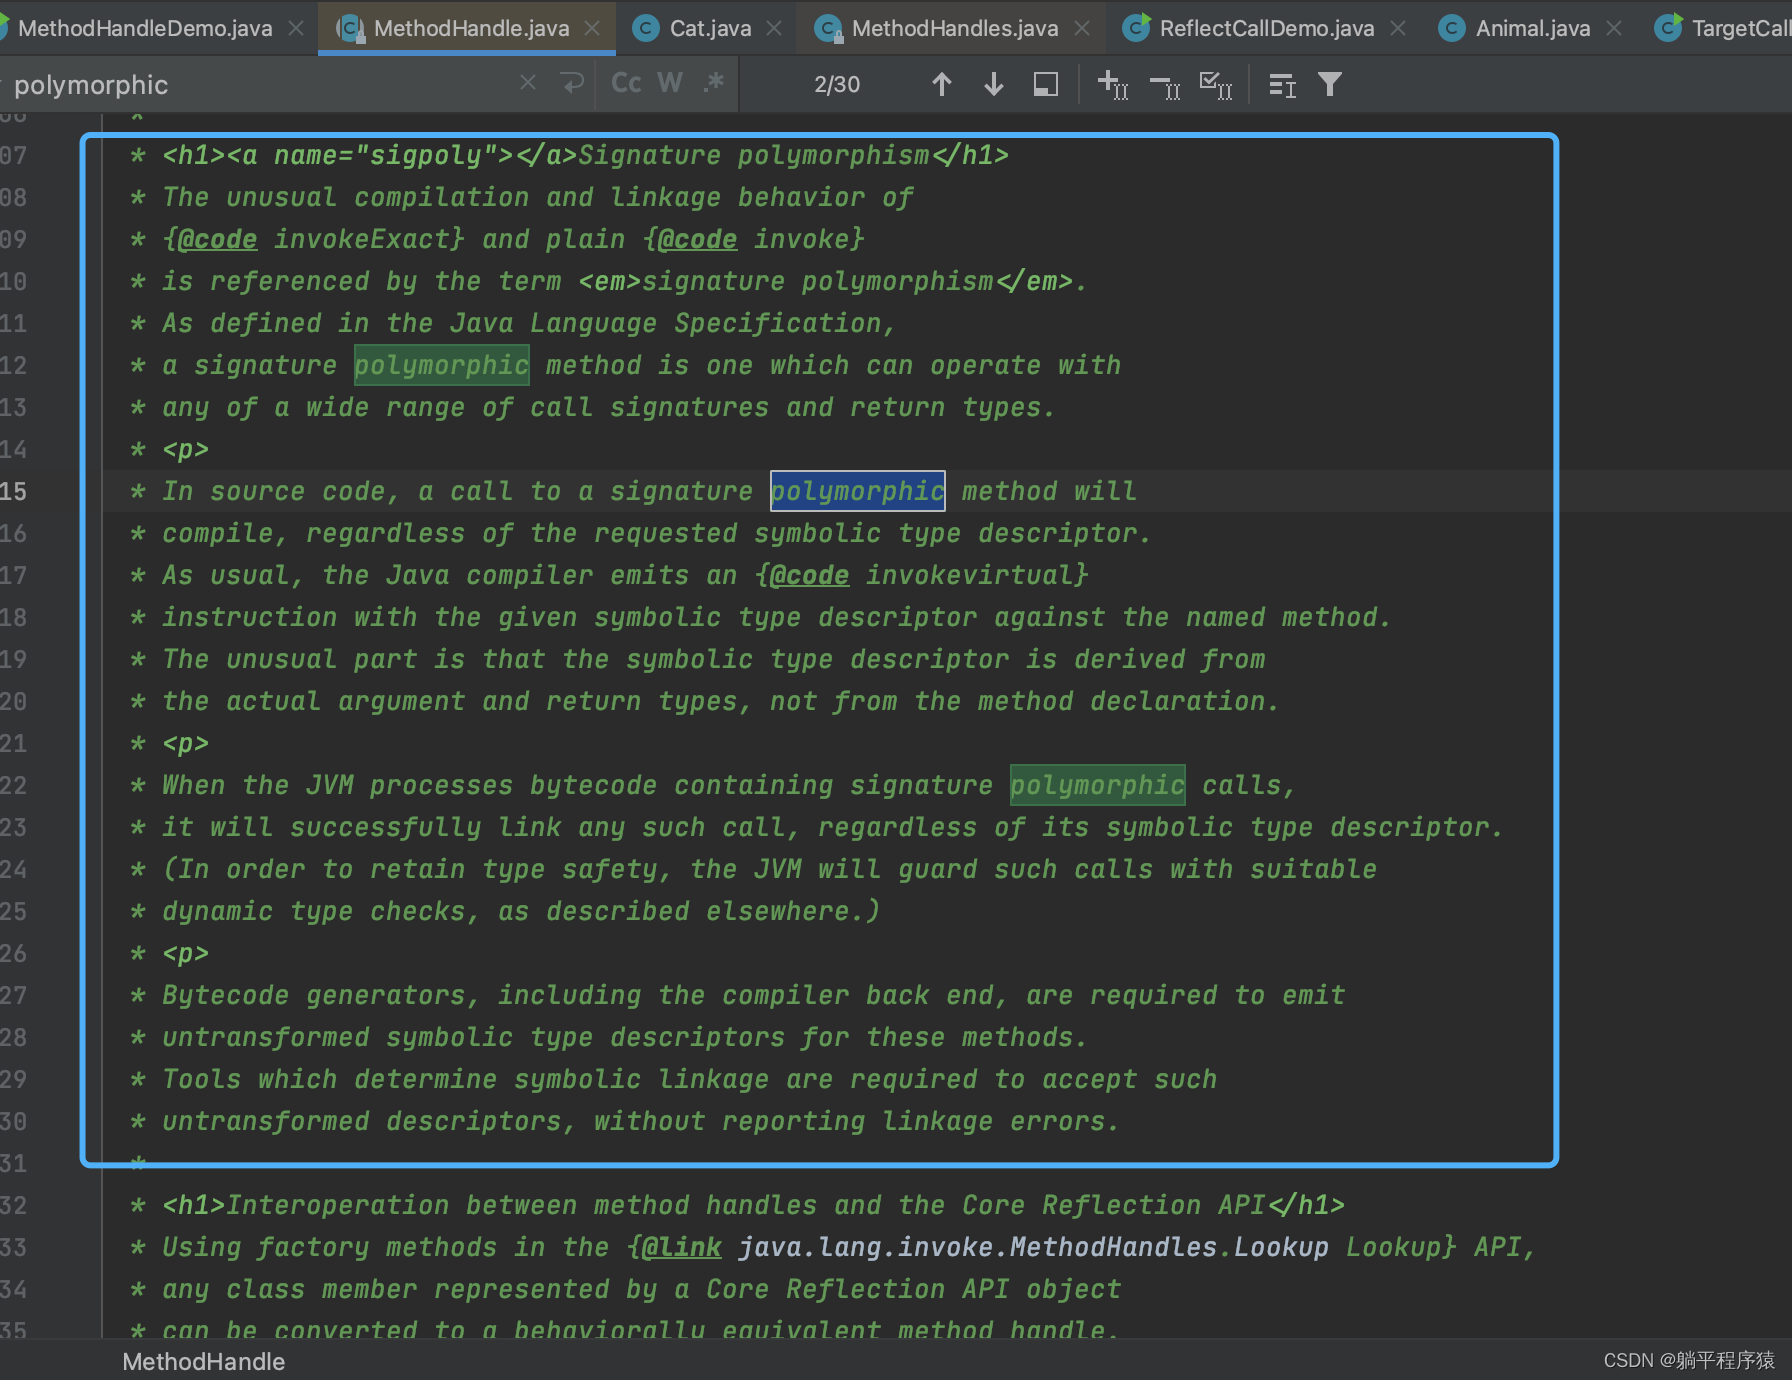The image size is (1792, 1380).
Task: Click highlighted polymorphic on line 15
Action: (x=857, y=491)
